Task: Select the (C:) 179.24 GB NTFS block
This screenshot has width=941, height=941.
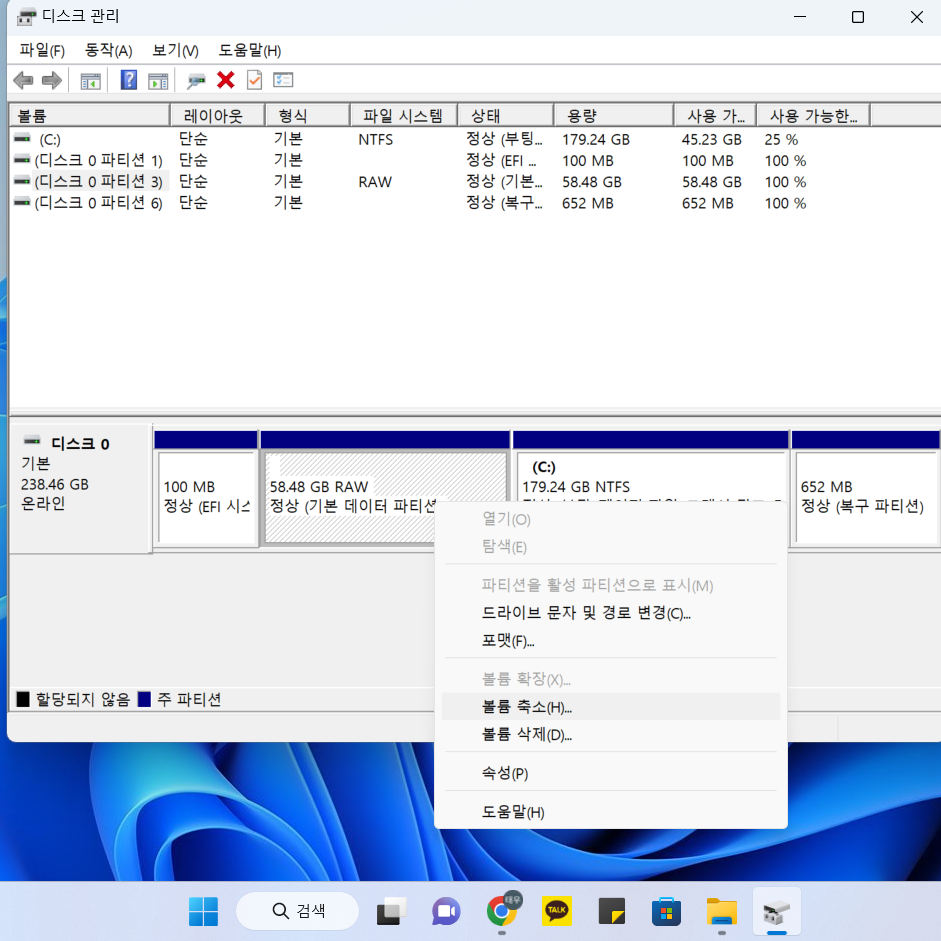Action: click(651, 478)
